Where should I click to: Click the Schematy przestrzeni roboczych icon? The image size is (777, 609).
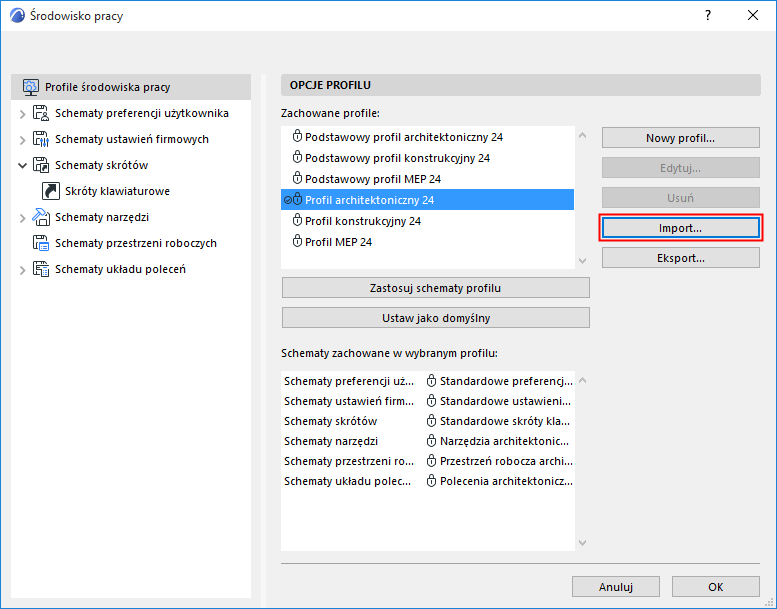(41, 243)
